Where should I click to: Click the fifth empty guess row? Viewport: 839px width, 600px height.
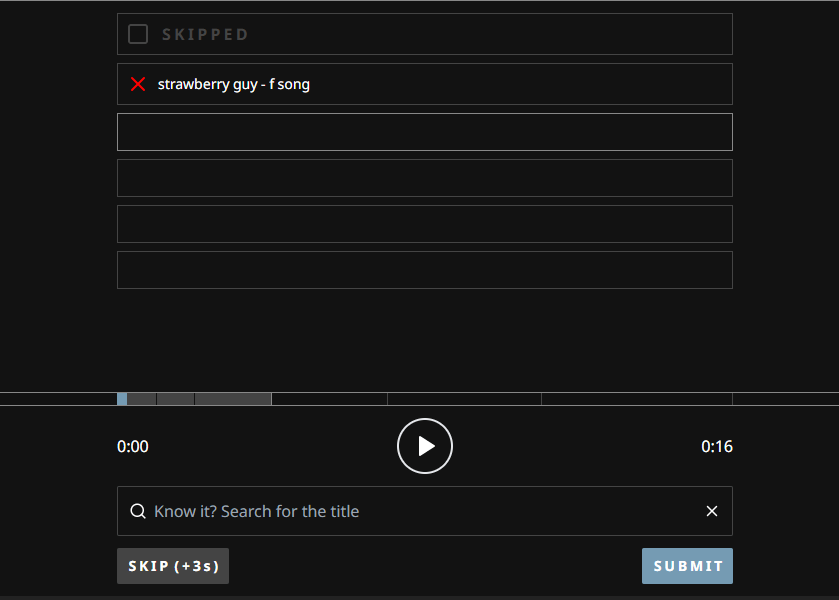[424, 224]
